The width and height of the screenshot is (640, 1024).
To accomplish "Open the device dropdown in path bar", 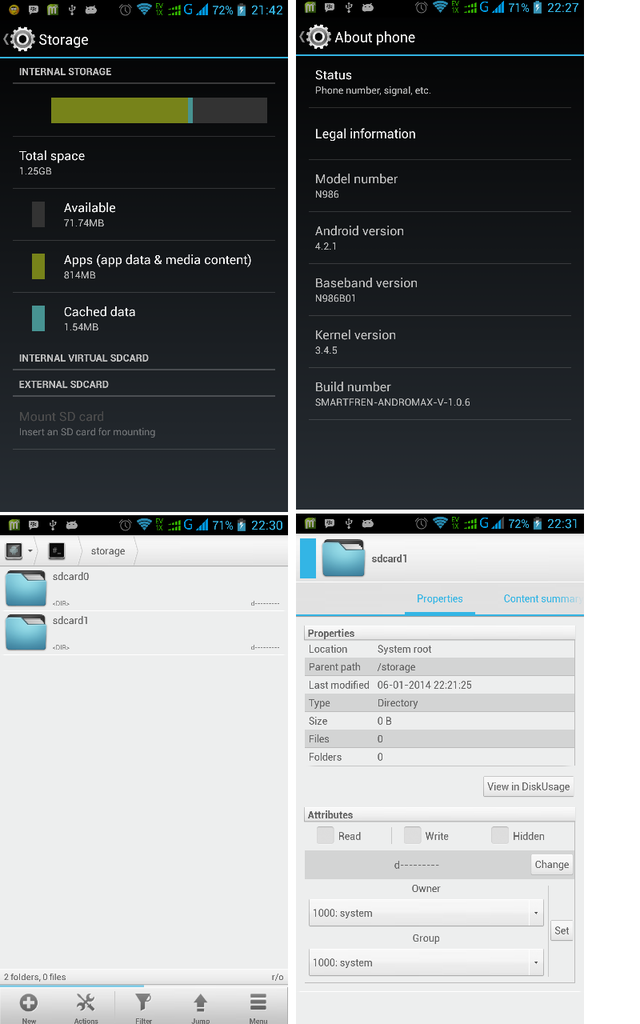I will point(19,551).
